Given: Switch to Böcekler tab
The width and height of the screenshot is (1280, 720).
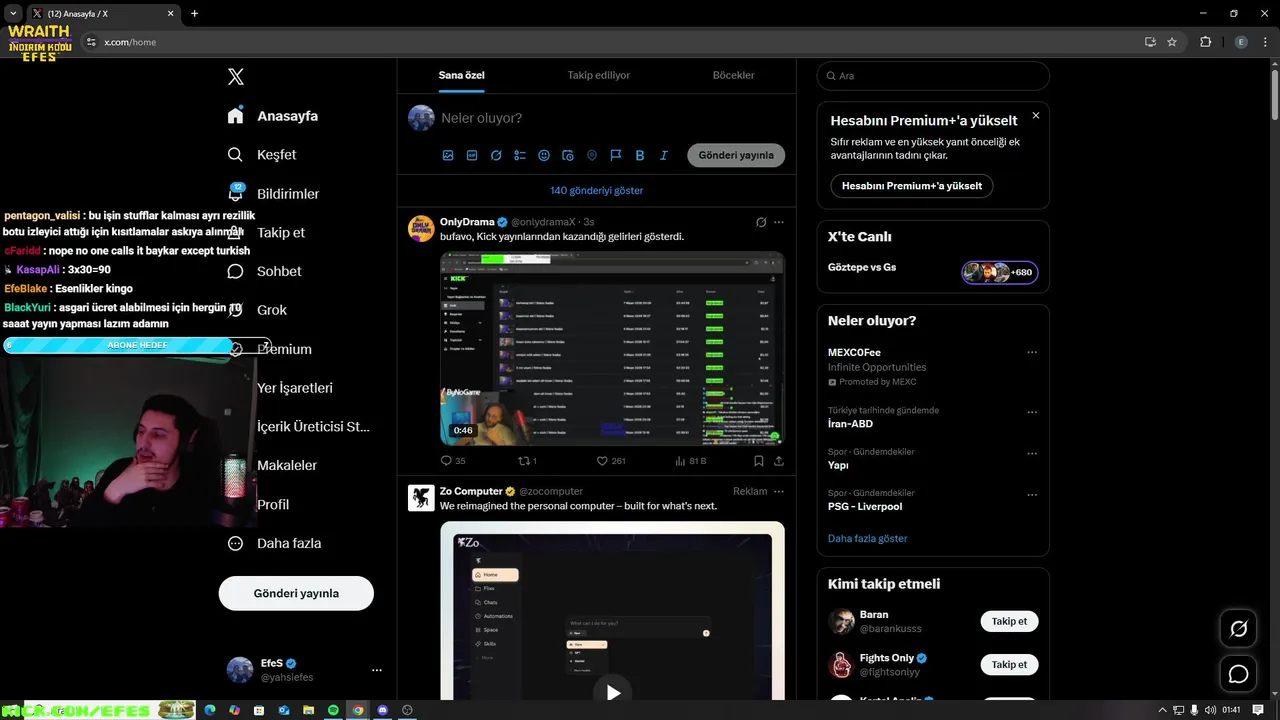Looking at the screenshot, I should [733, 75].
